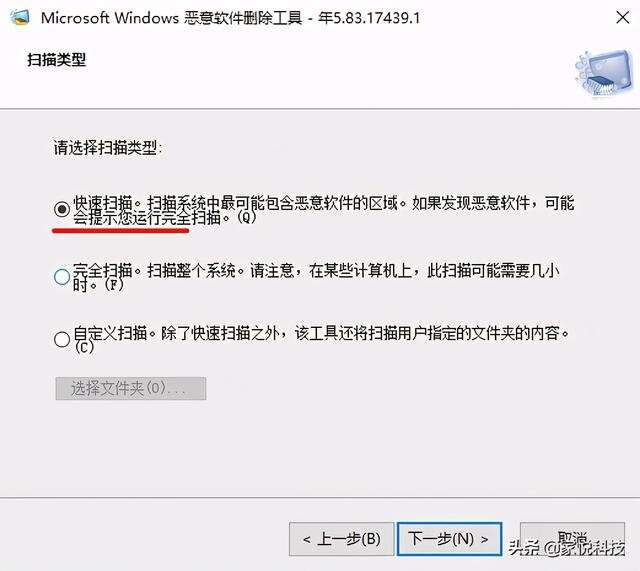Cancel the wizard with 取消
640x571 pixels.
(x=572, y=539)
